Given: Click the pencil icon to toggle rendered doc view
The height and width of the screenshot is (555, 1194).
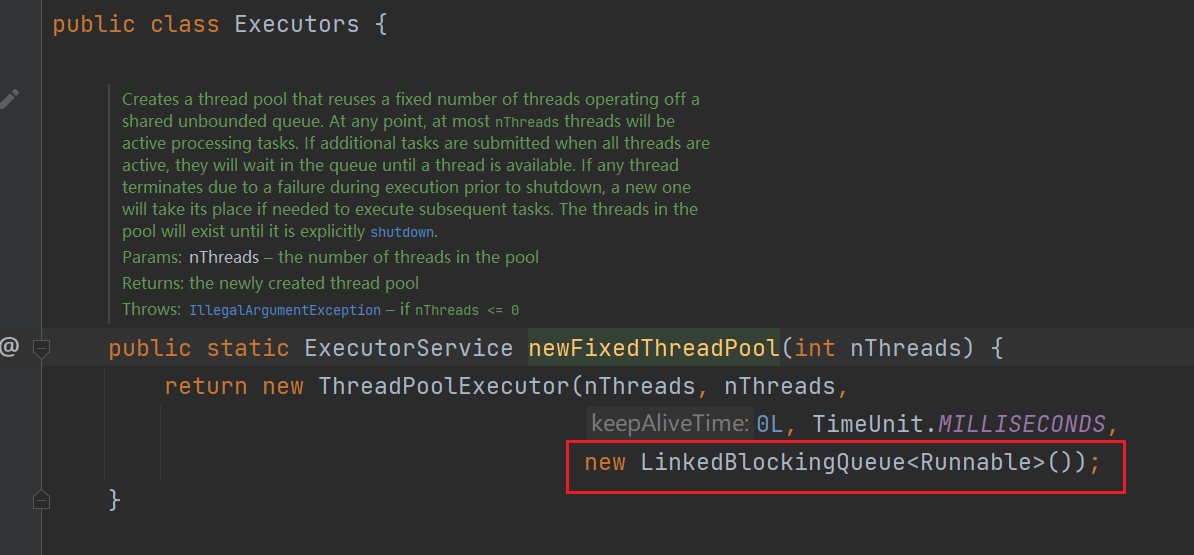Looking at the screenshot, I should click(x=8, y=98).
